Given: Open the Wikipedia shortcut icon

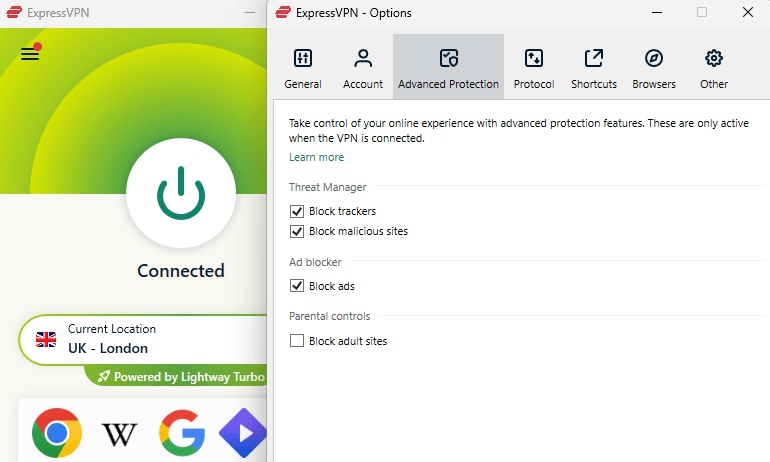Looking at the screenshot, I should click(120, 434).
